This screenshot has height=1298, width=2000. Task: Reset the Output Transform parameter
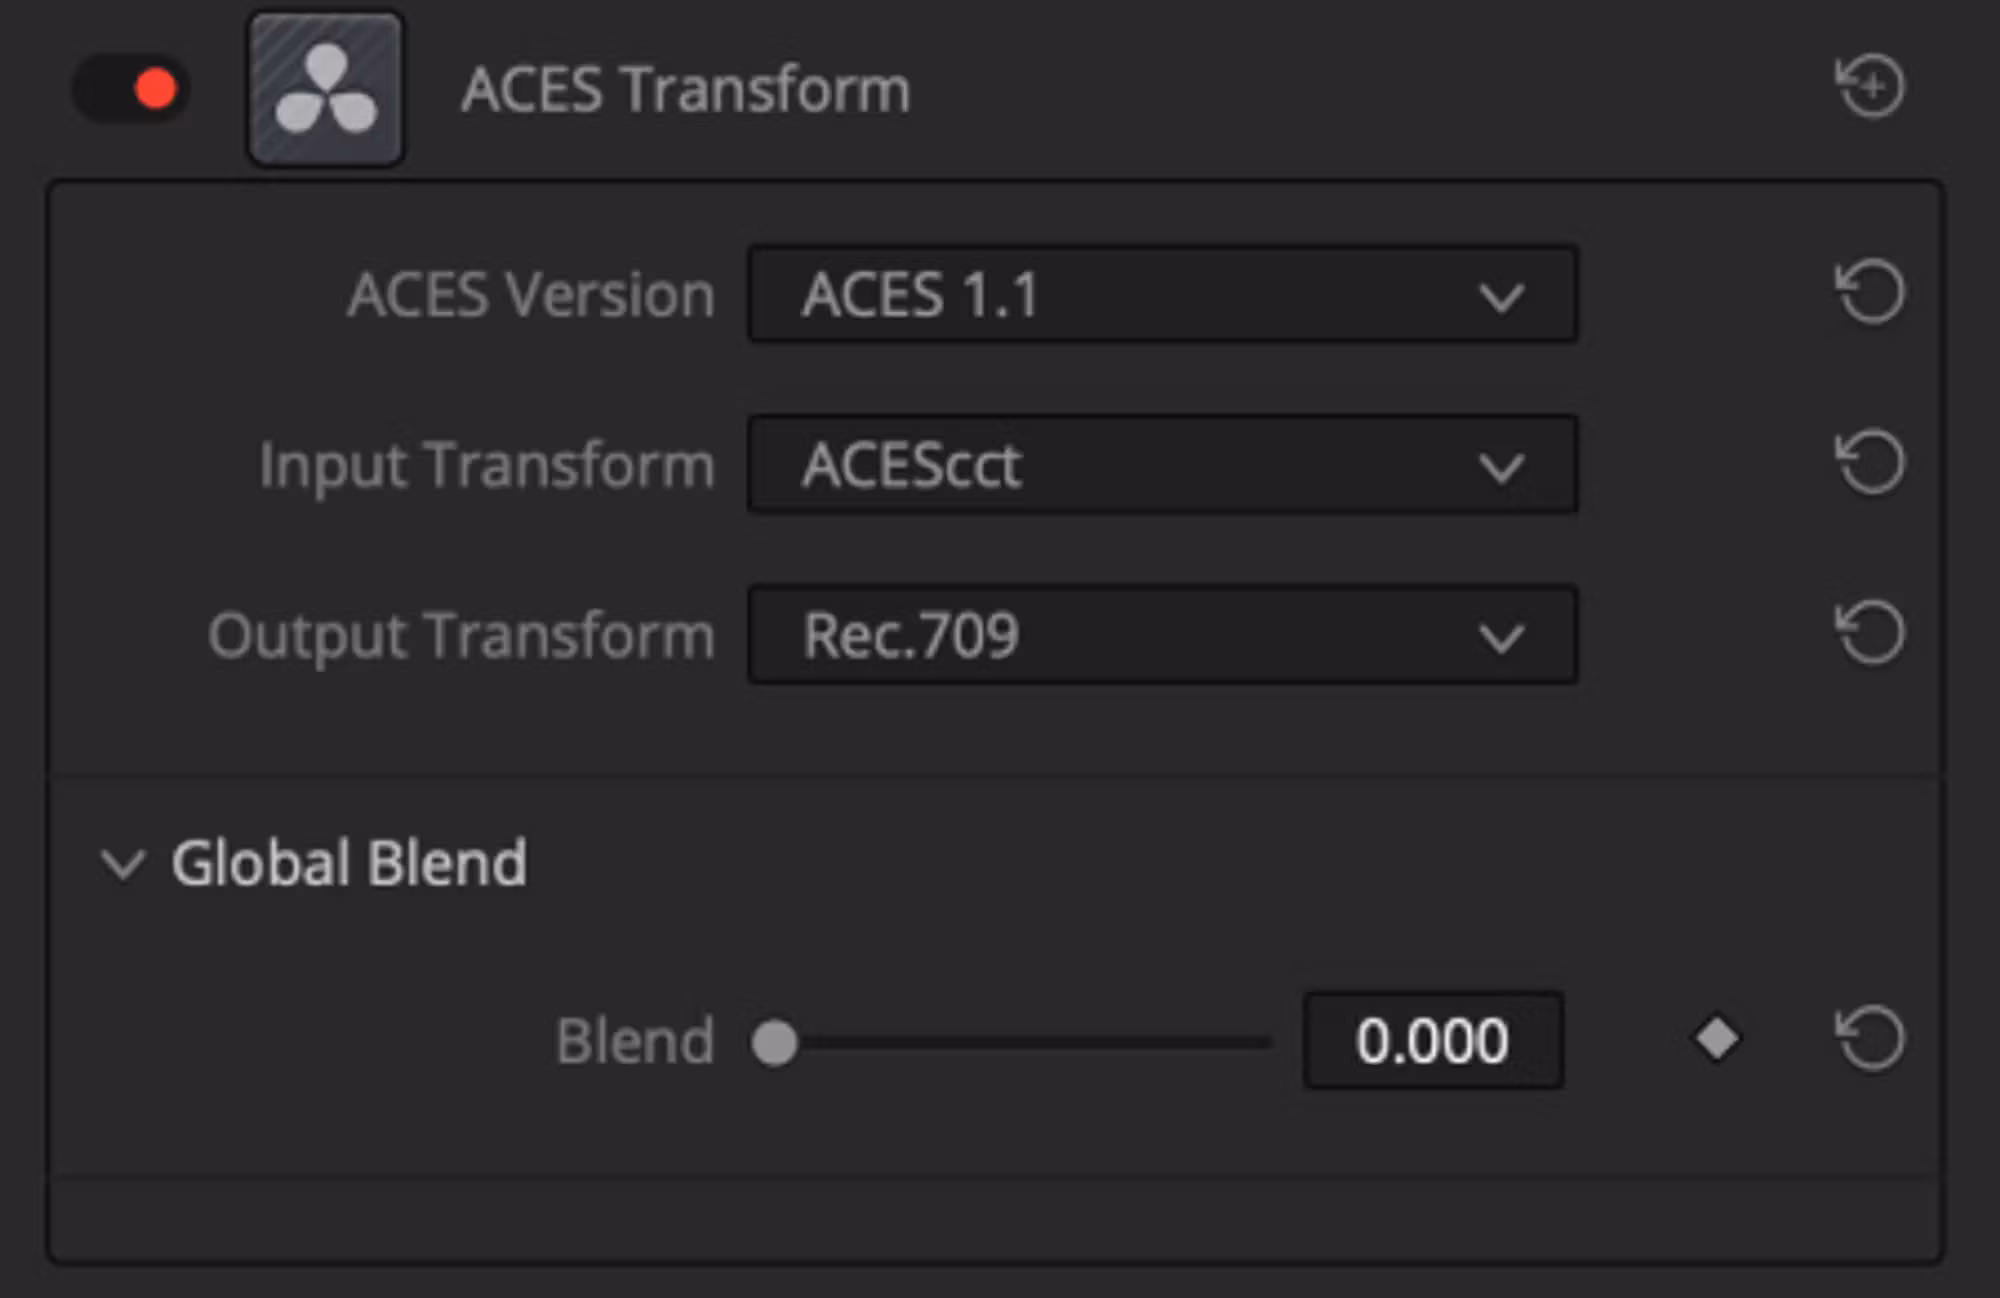(x=1870, y=633)
